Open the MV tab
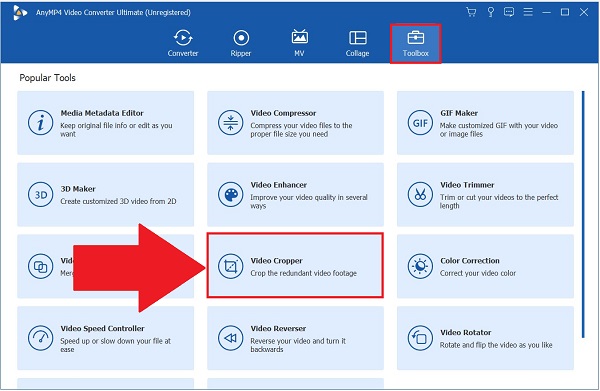The height and width of the screenshot is (391, 600). [299, 43]
